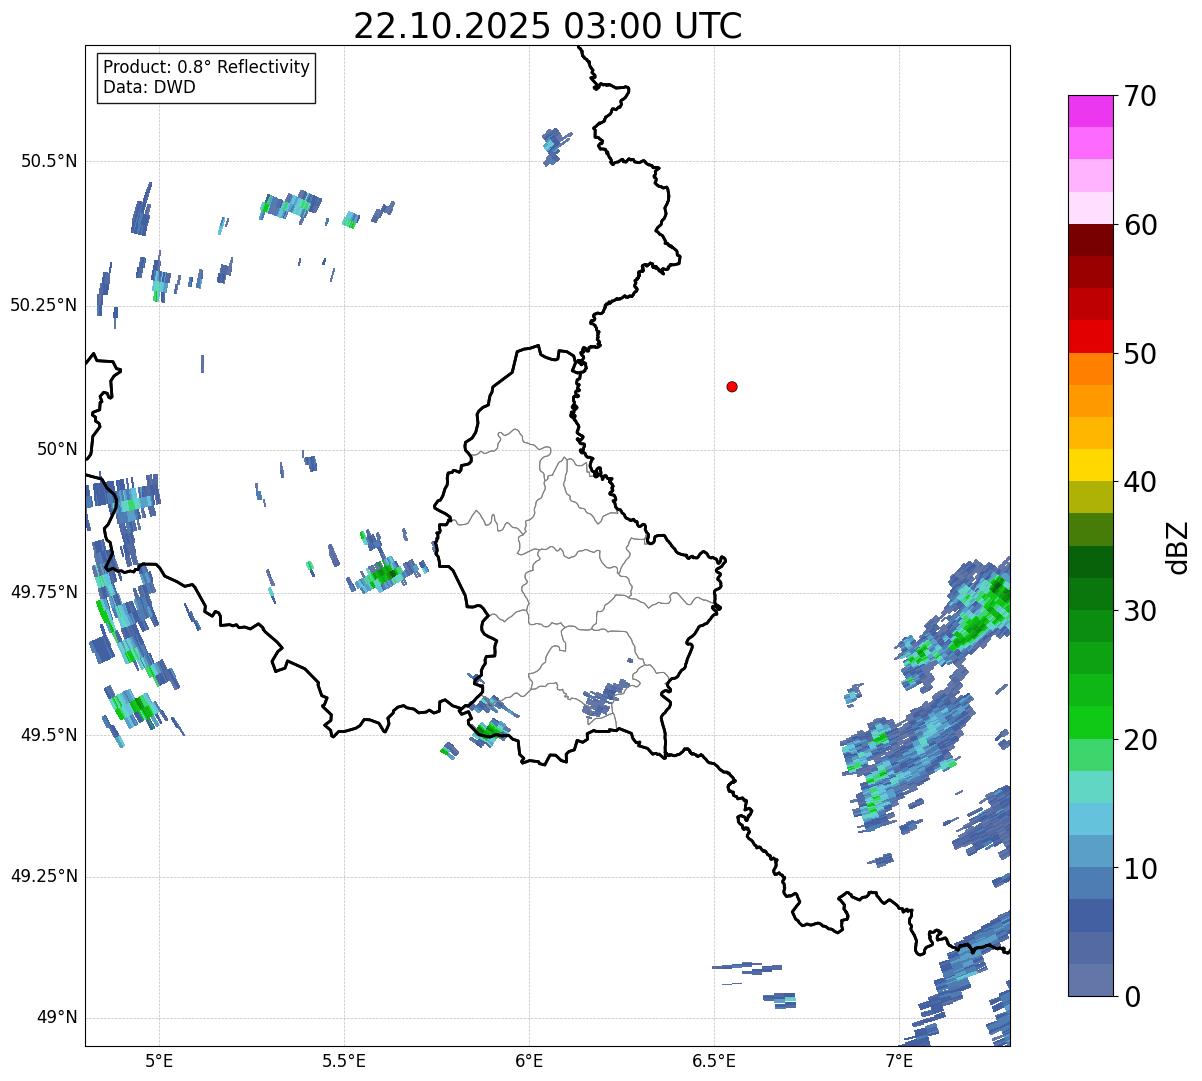
Task: Click the 6.5°E longitude label
Action: click(x=714, y=1060)
